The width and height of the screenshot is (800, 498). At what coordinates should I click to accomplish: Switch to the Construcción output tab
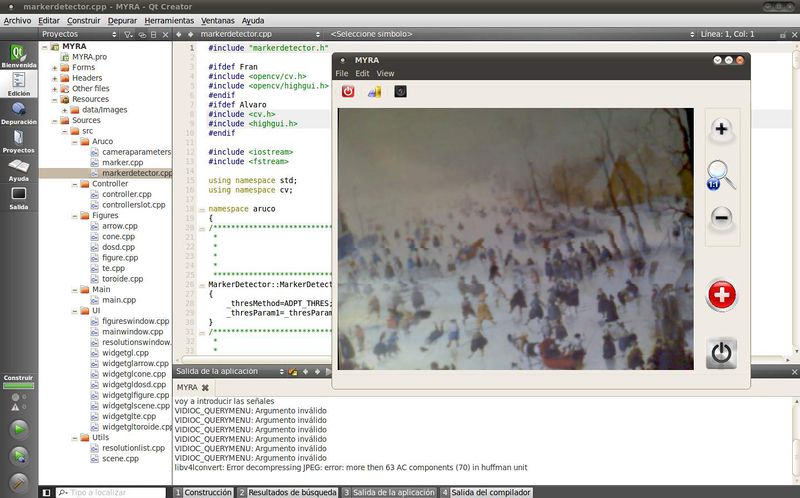203,492
